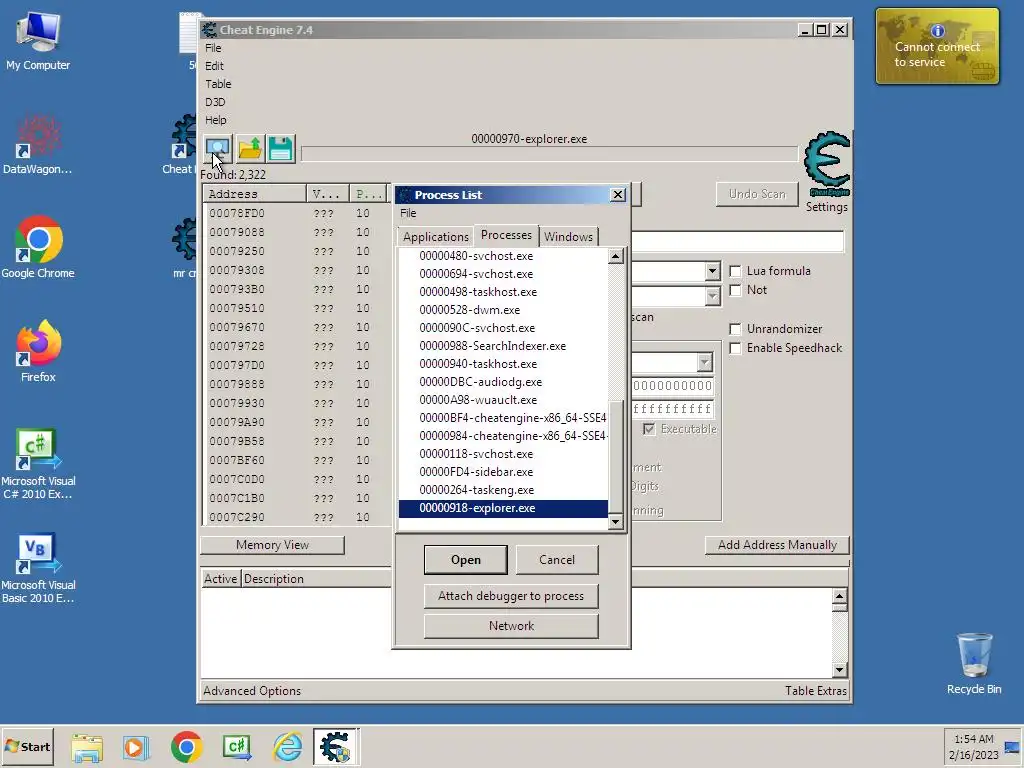Click Cancel in Process List
1024x768 pixels.
[557, 560]
